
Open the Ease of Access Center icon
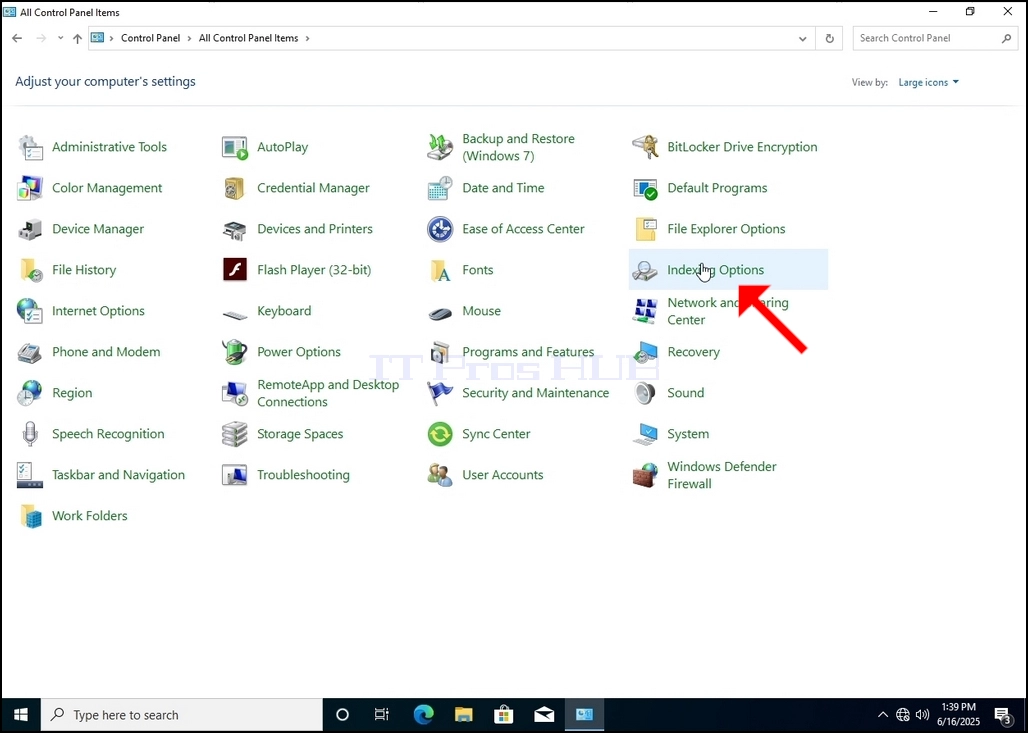point(440,229)
